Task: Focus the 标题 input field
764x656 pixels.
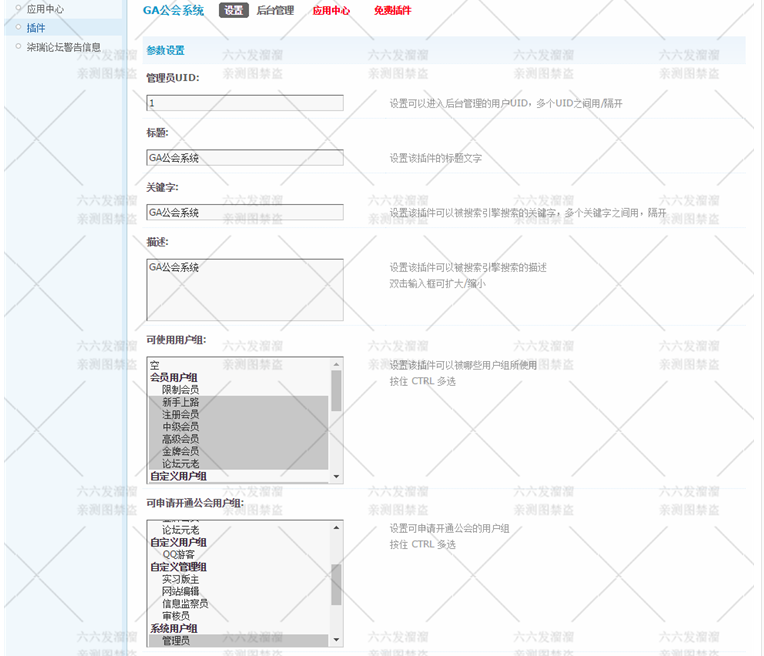Action: click(245, 157)
